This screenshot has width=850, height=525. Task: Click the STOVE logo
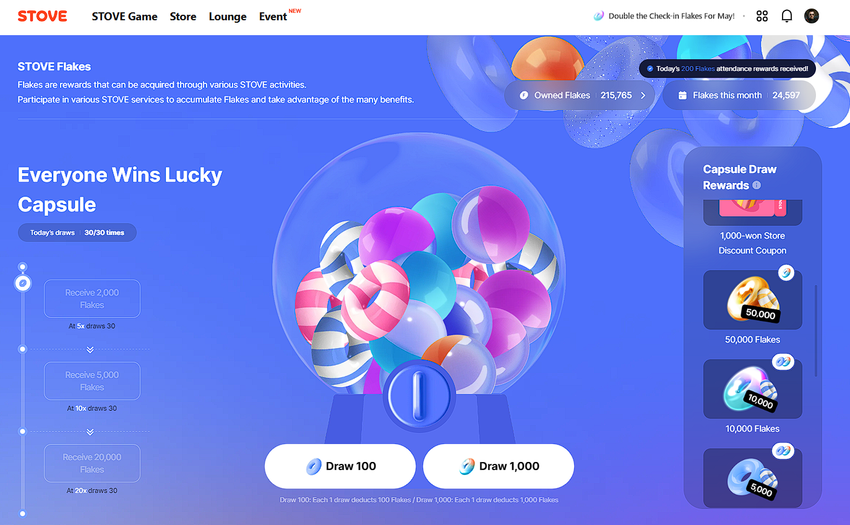[x=42, y=16]
